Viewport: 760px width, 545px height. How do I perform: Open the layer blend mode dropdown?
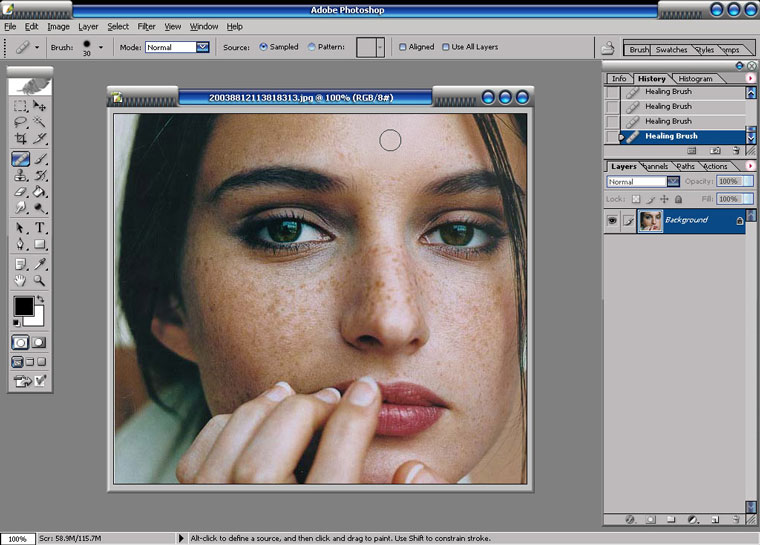(673, 182)
